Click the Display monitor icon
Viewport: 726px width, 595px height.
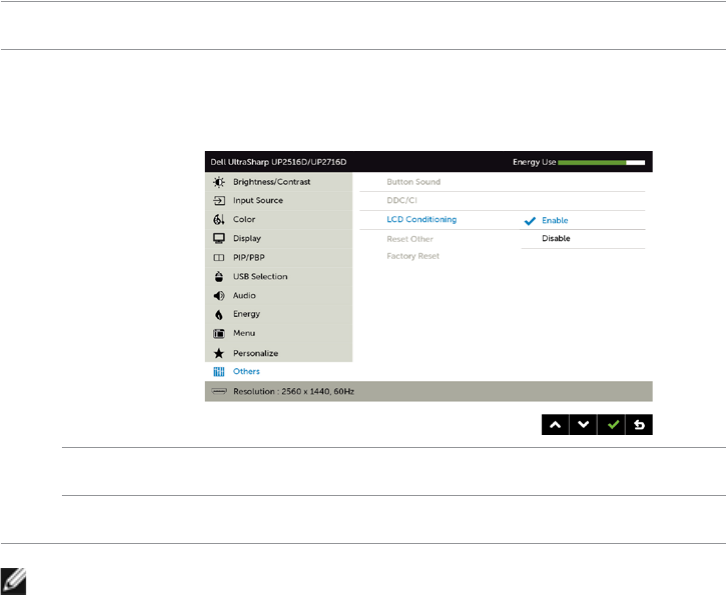coord(219,238)
